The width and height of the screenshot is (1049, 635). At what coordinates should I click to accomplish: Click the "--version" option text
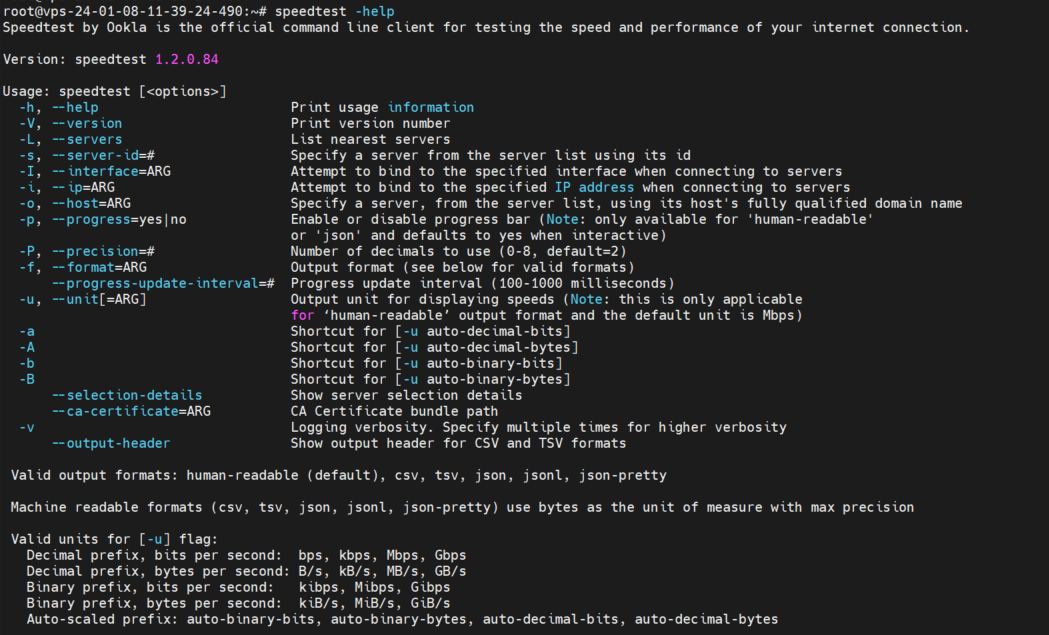point(87,123)
